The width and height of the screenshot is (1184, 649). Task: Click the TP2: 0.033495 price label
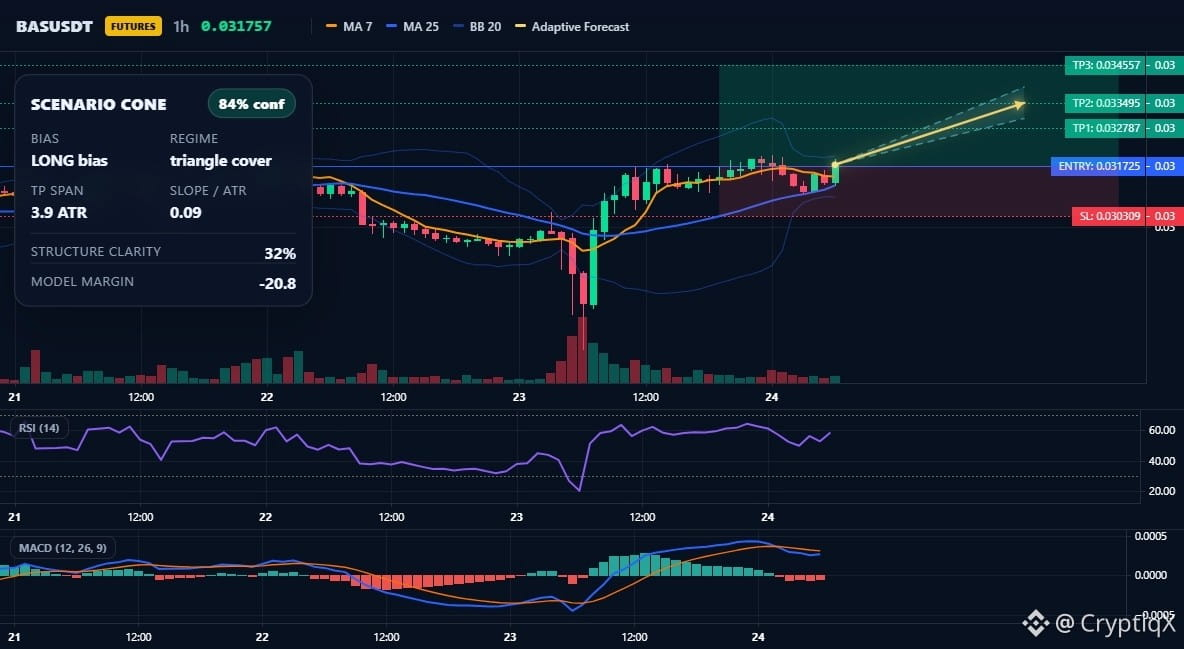[x=1105, y=103]
